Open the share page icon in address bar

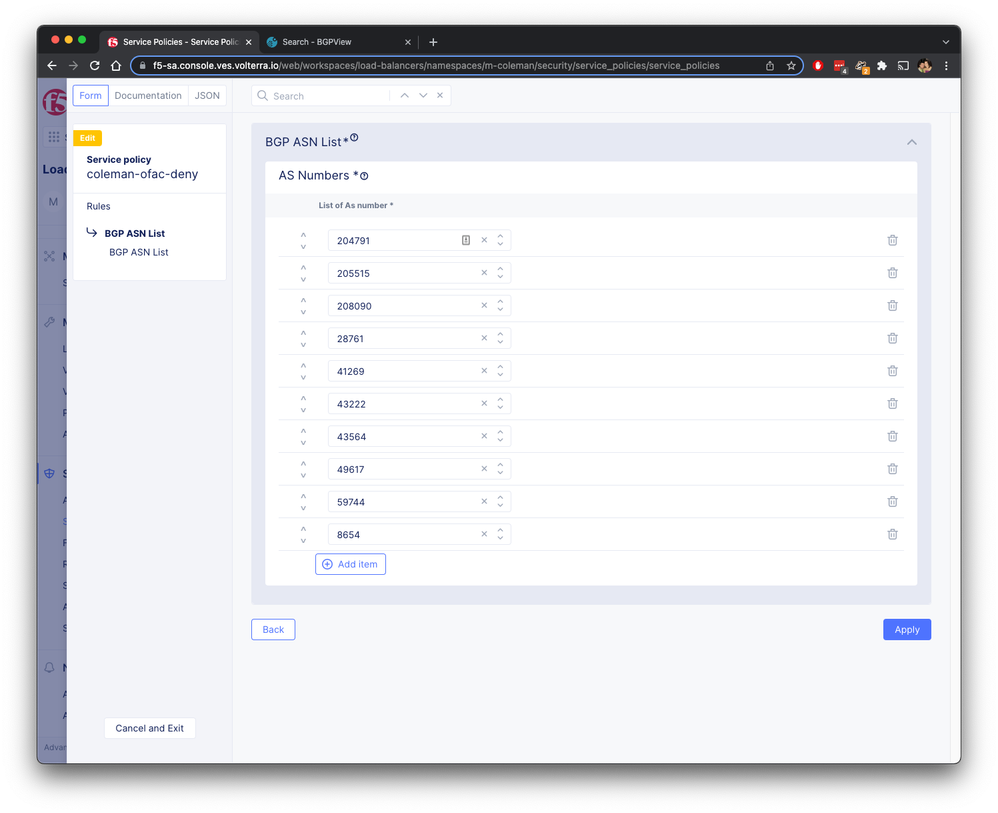pos(770,66)
